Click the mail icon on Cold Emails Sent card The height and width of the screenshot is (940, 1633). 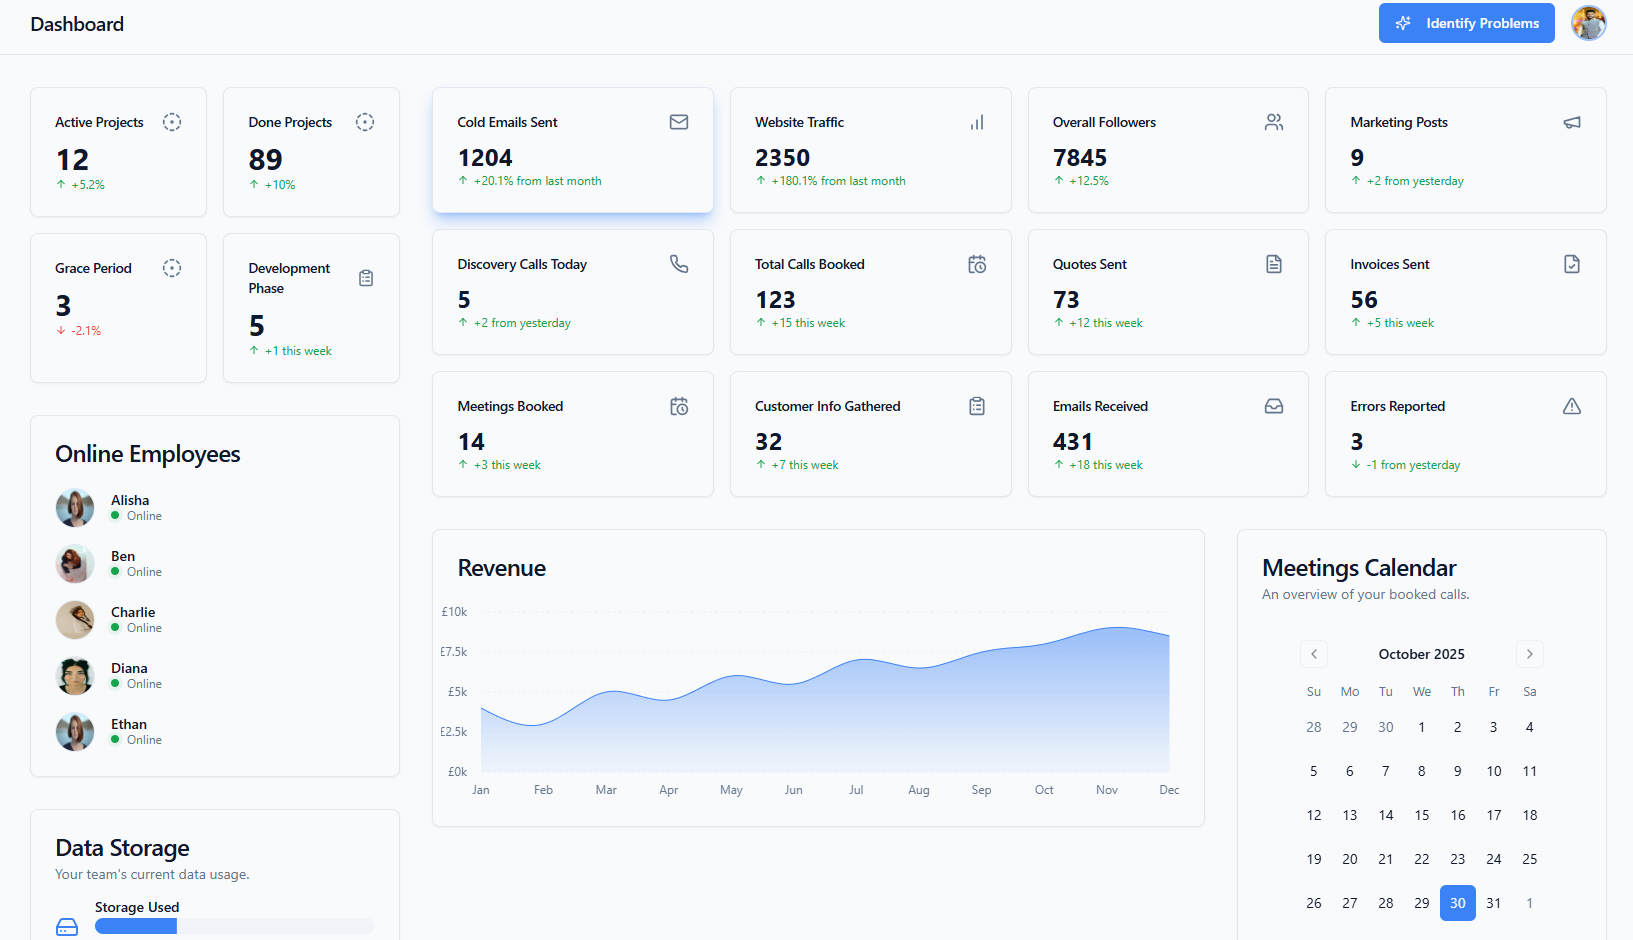click(x=679, y=122)
